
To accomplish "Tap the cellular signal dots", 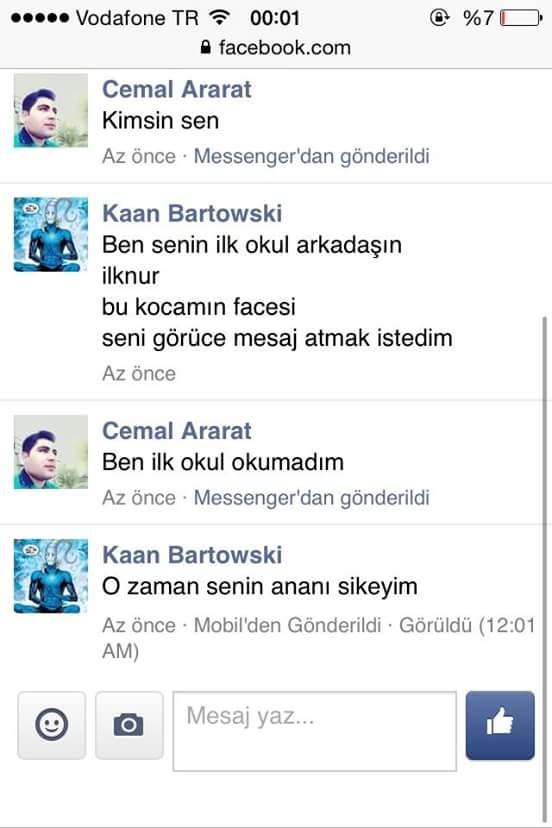I will point(40,18).
